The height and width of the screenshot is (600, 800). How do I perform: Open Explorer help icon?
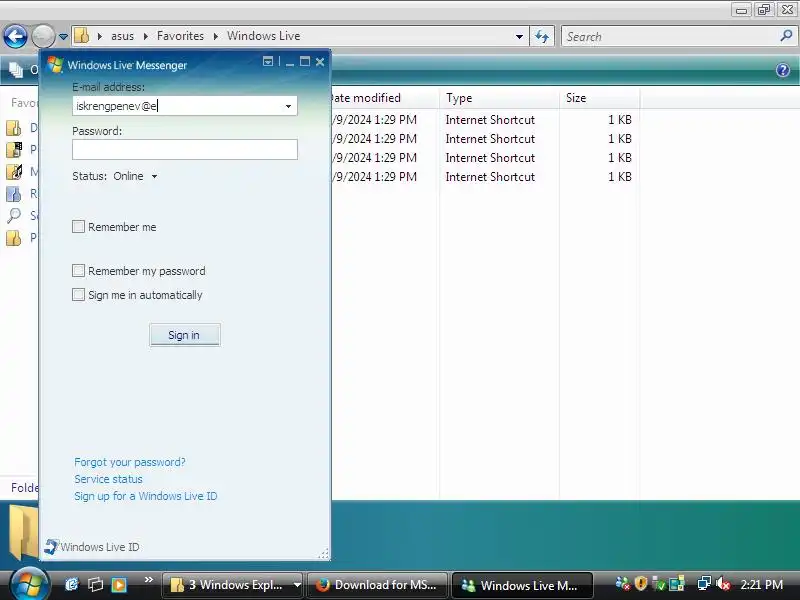(x=783, y=70)
